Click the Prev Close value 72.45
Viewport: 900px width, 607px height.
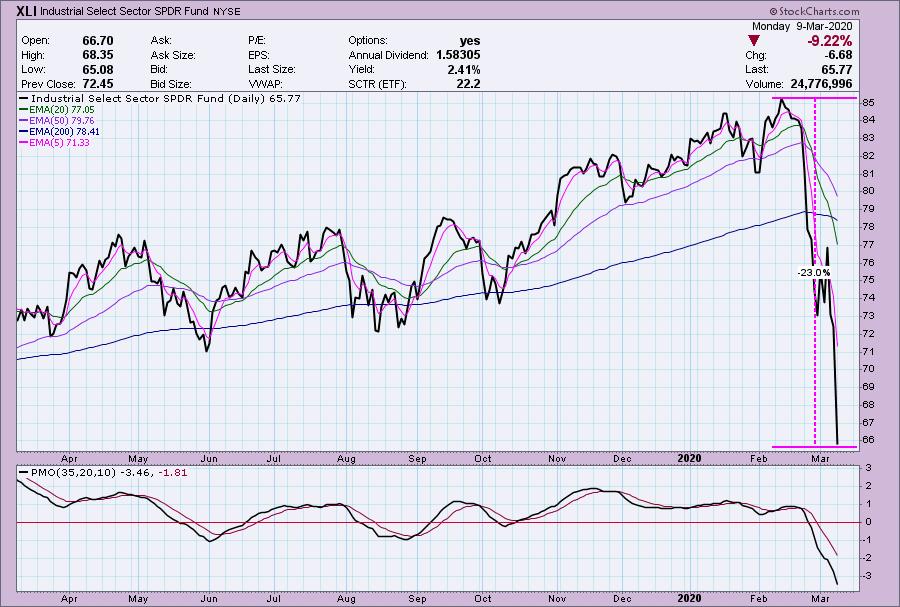pos(98,84)
